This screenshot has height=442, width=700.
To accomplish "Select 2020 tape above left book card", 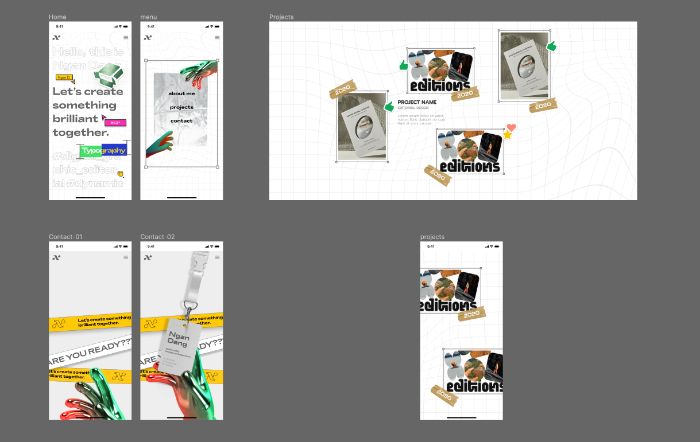I will (342, 89).
